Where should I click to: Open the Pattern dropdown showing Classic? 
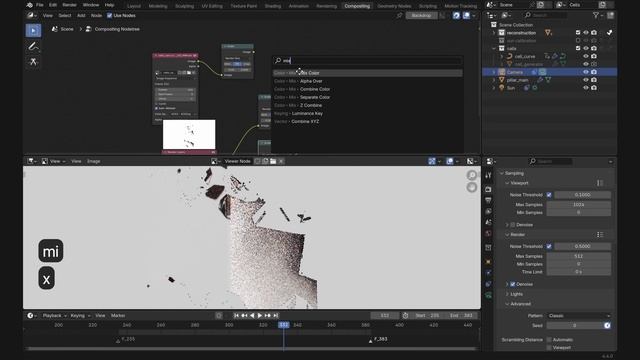click(x=579, y=316)
